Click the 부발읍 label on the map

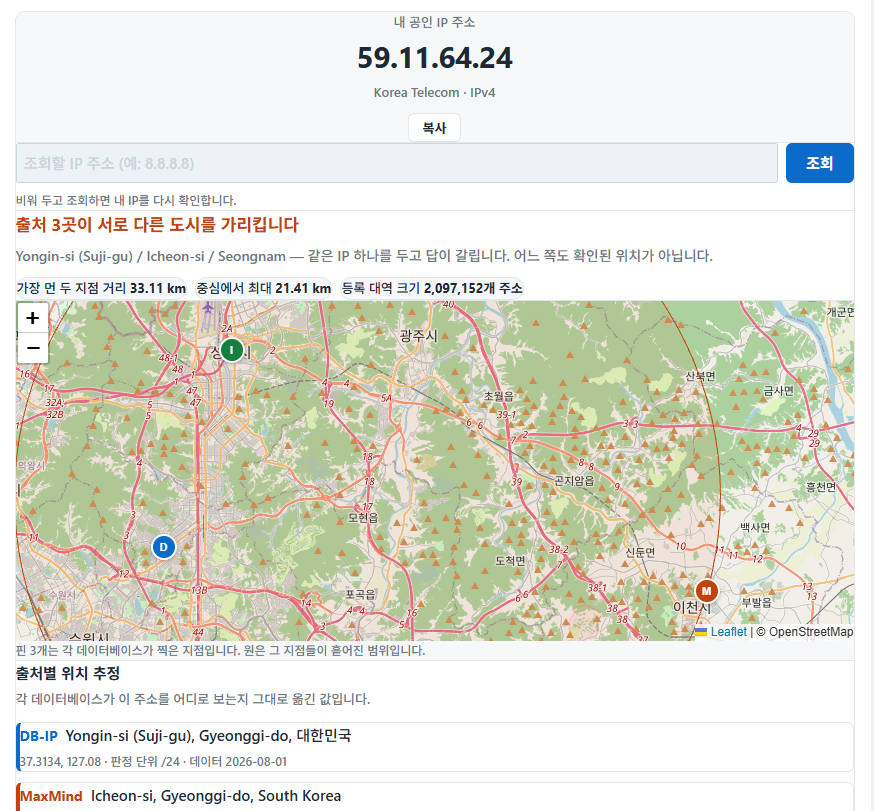click(x=757, y=602)
